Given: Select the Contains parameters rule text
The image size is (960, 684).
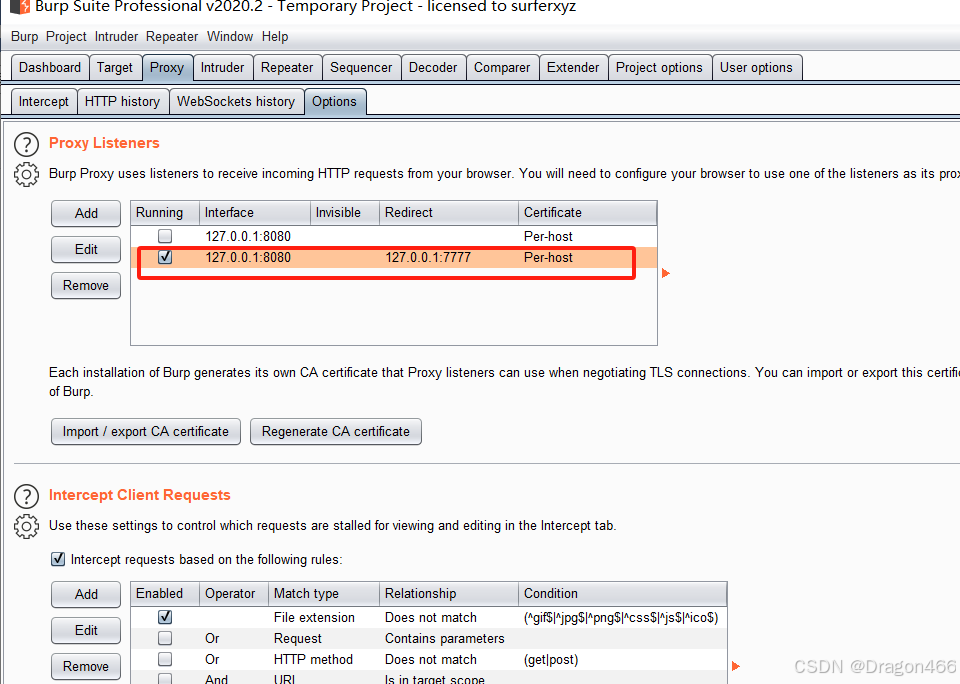Looking at the screenshot, I should pos(444,639).
